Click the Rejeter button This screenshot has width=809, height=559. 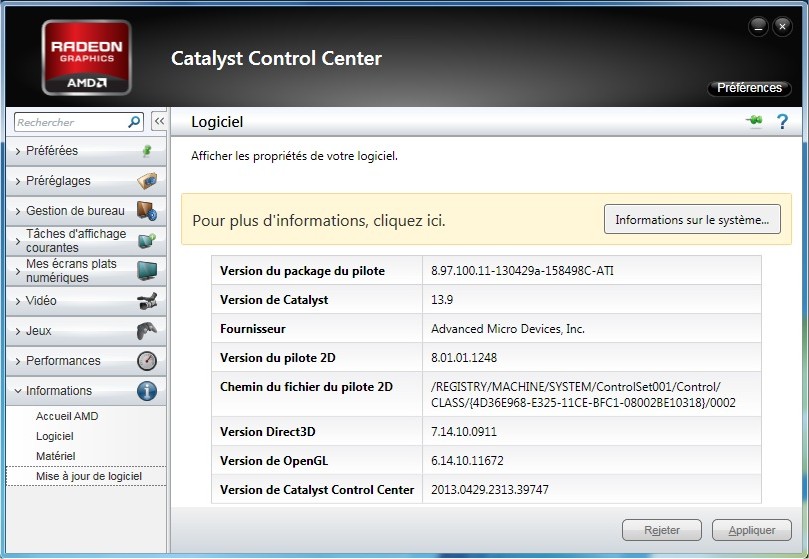[x=662, y=530]
